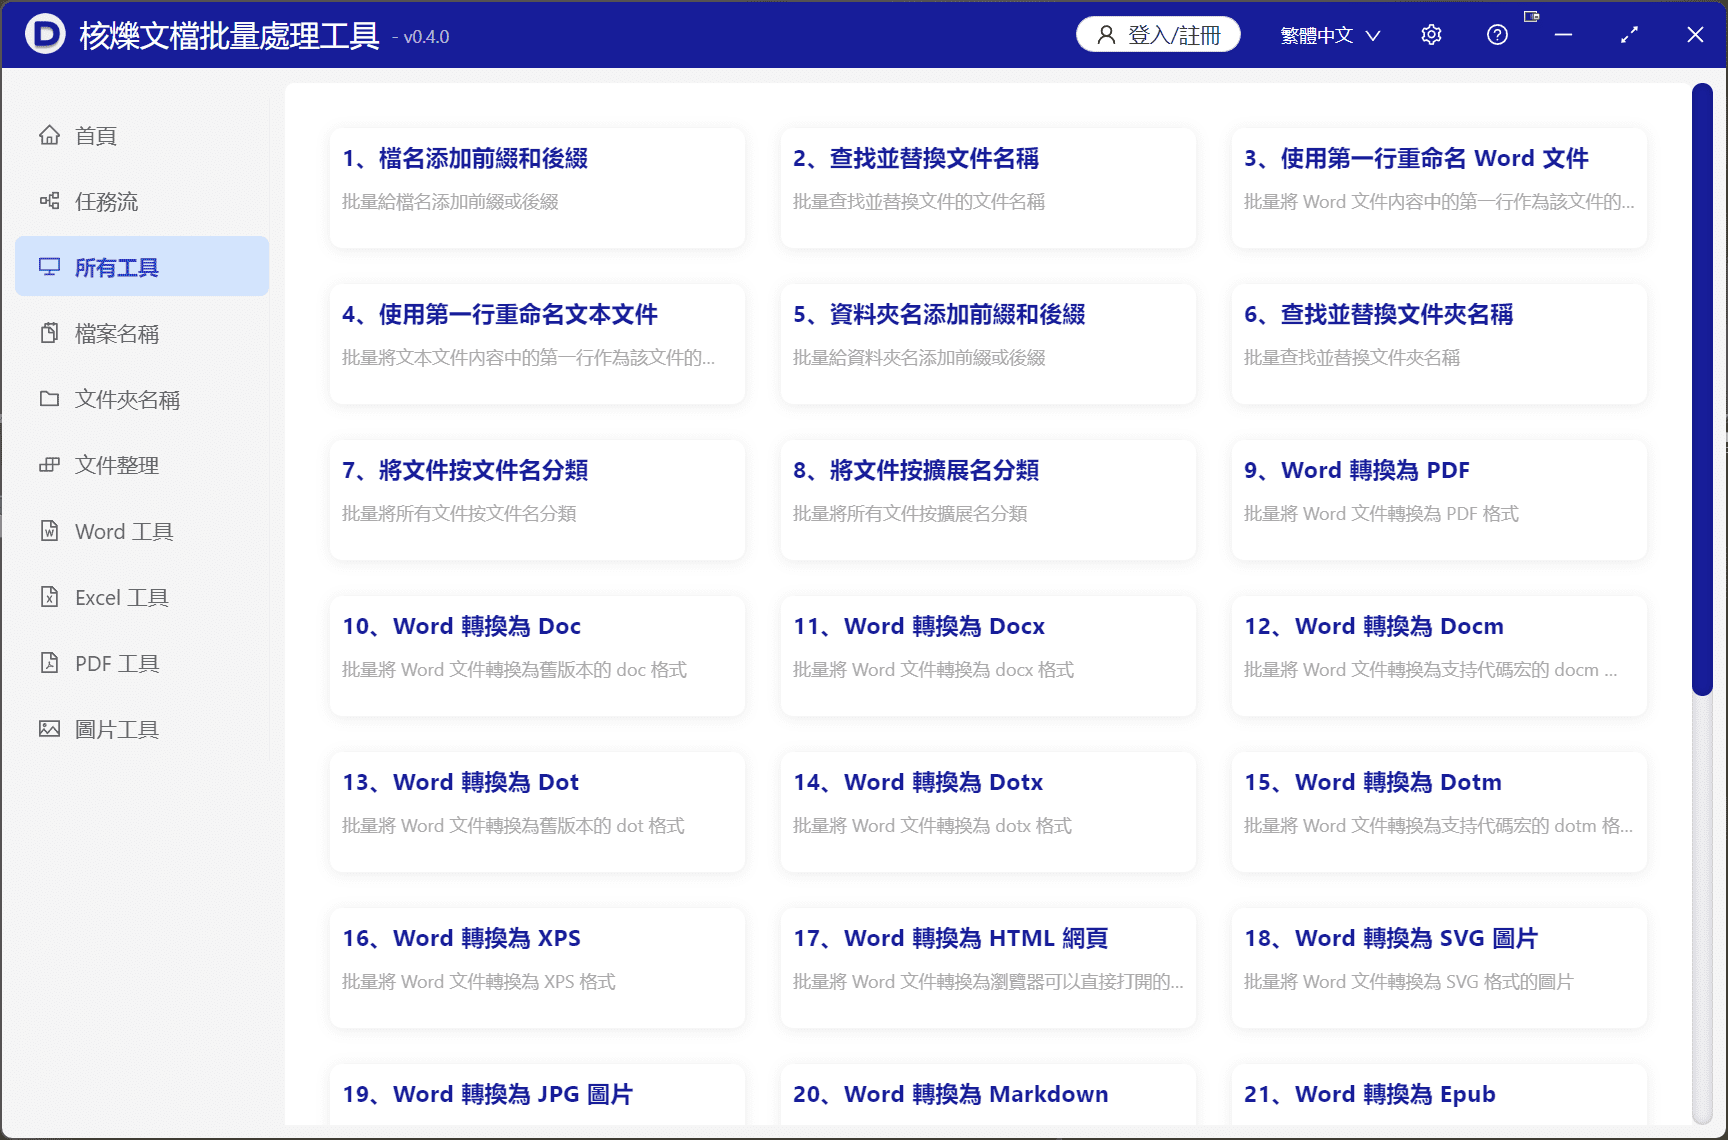Open tool 6 查找並替換文件夾名稱
The image size is (1728, 1140).
click(1439, 344)
